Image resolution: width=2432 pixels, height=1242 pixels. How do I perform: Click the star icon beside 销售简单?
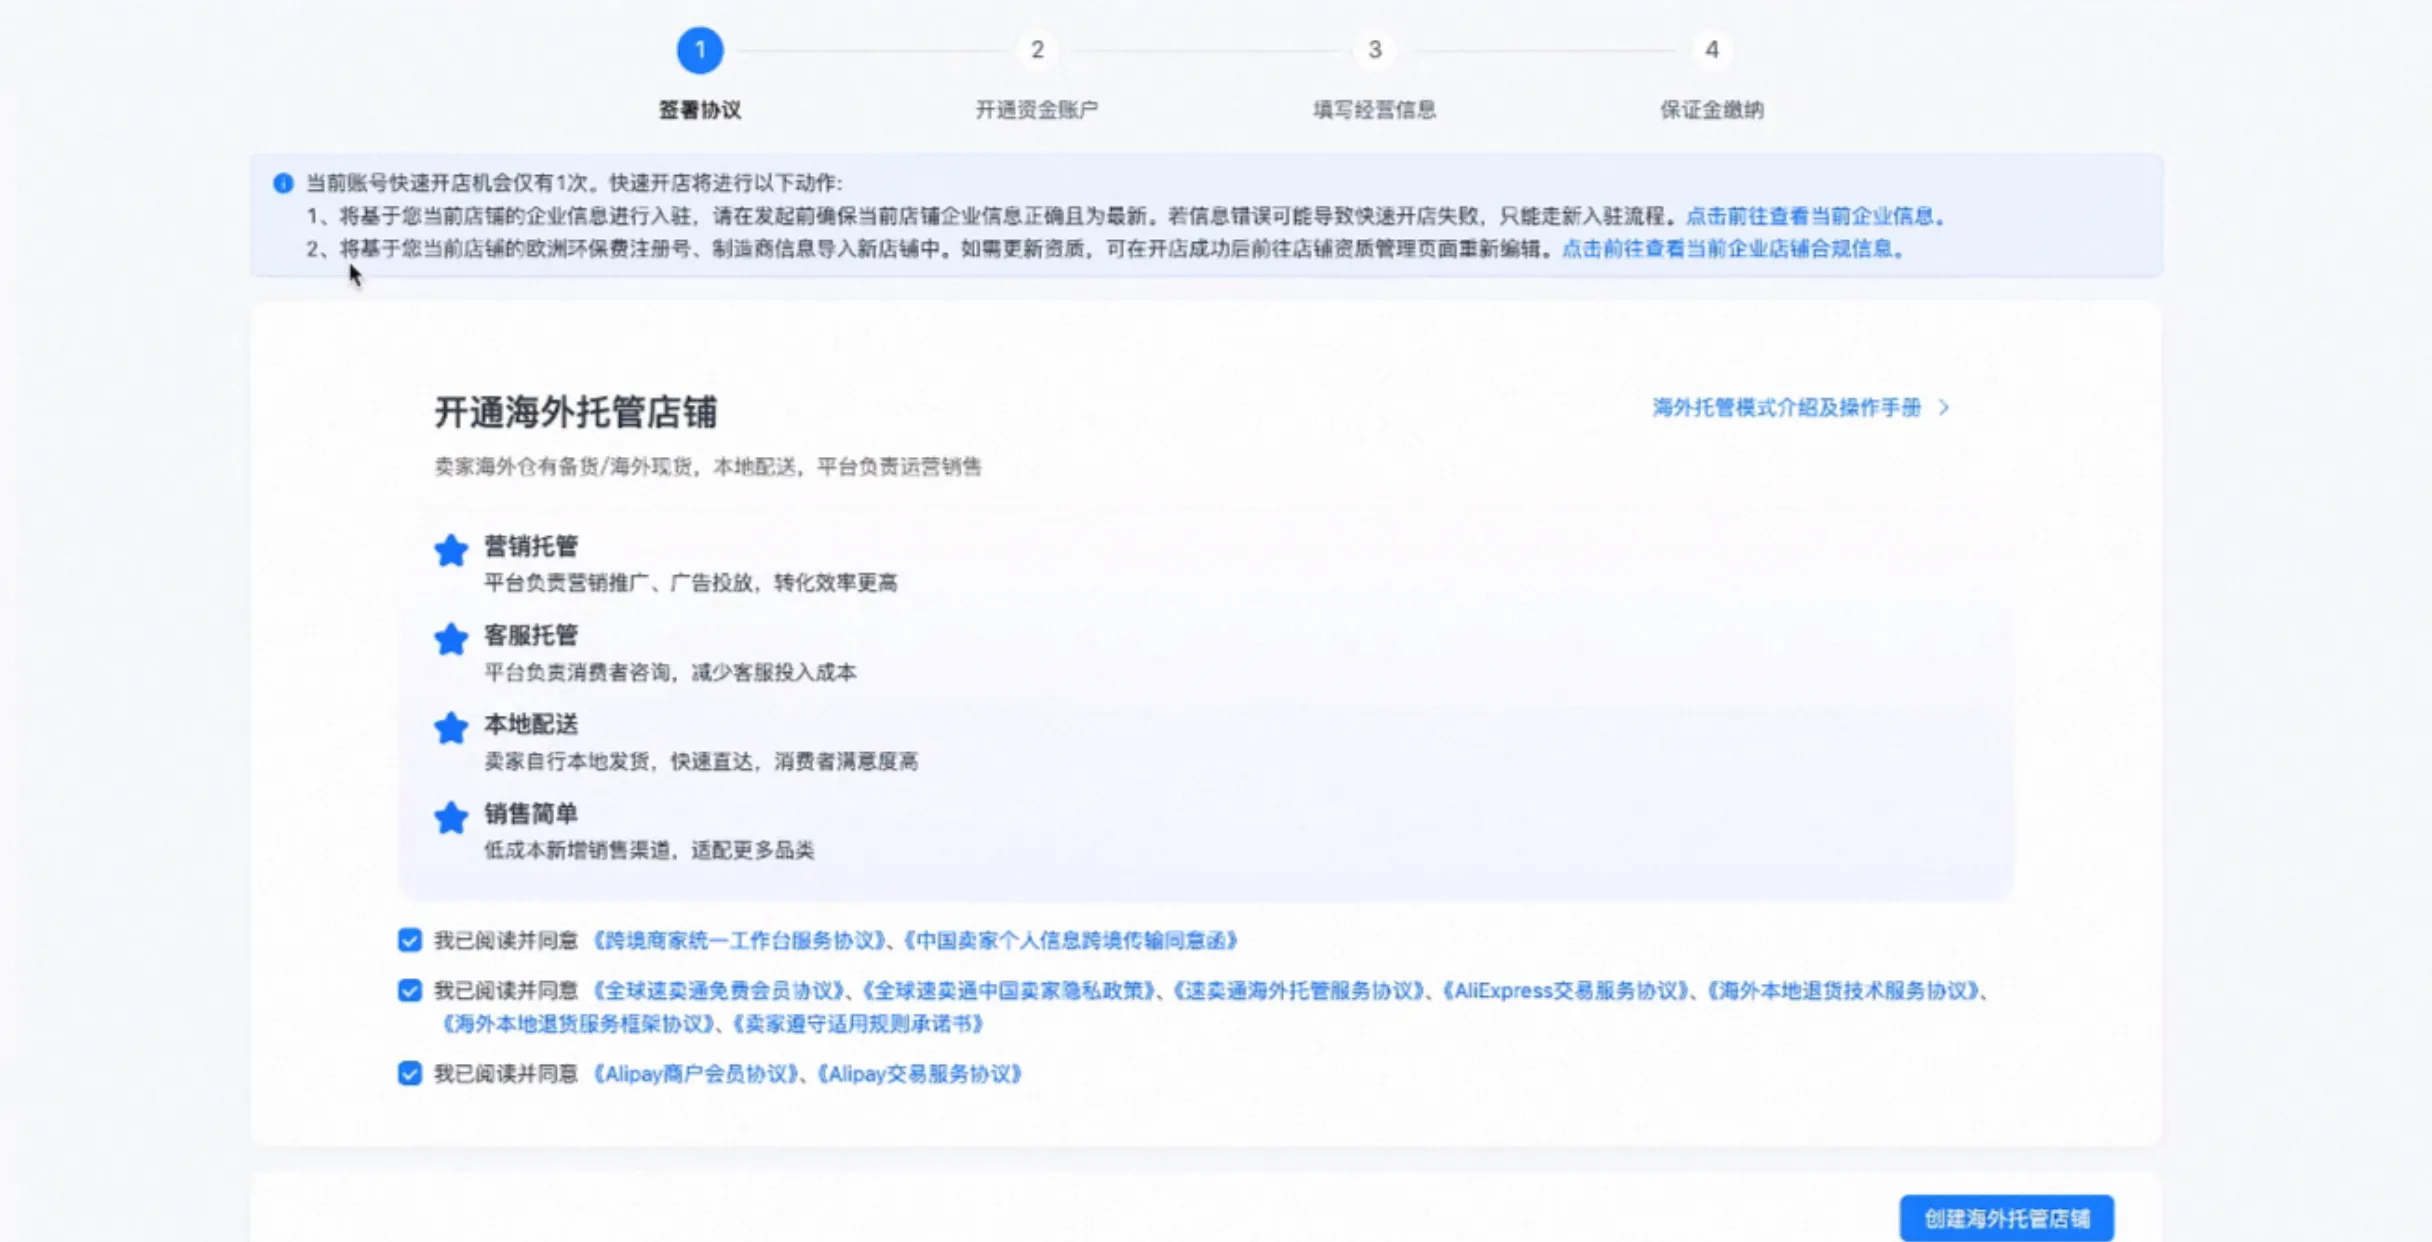point(451,818)
